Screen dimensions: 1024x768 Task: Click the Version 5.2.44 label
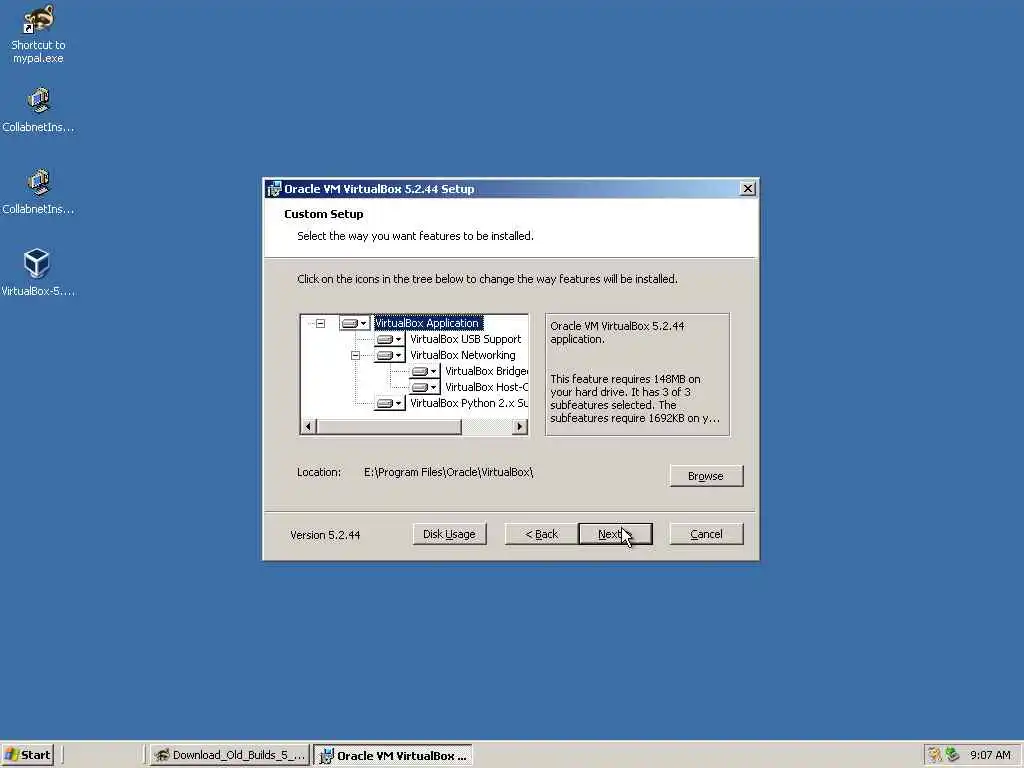[x=325, y=535]
